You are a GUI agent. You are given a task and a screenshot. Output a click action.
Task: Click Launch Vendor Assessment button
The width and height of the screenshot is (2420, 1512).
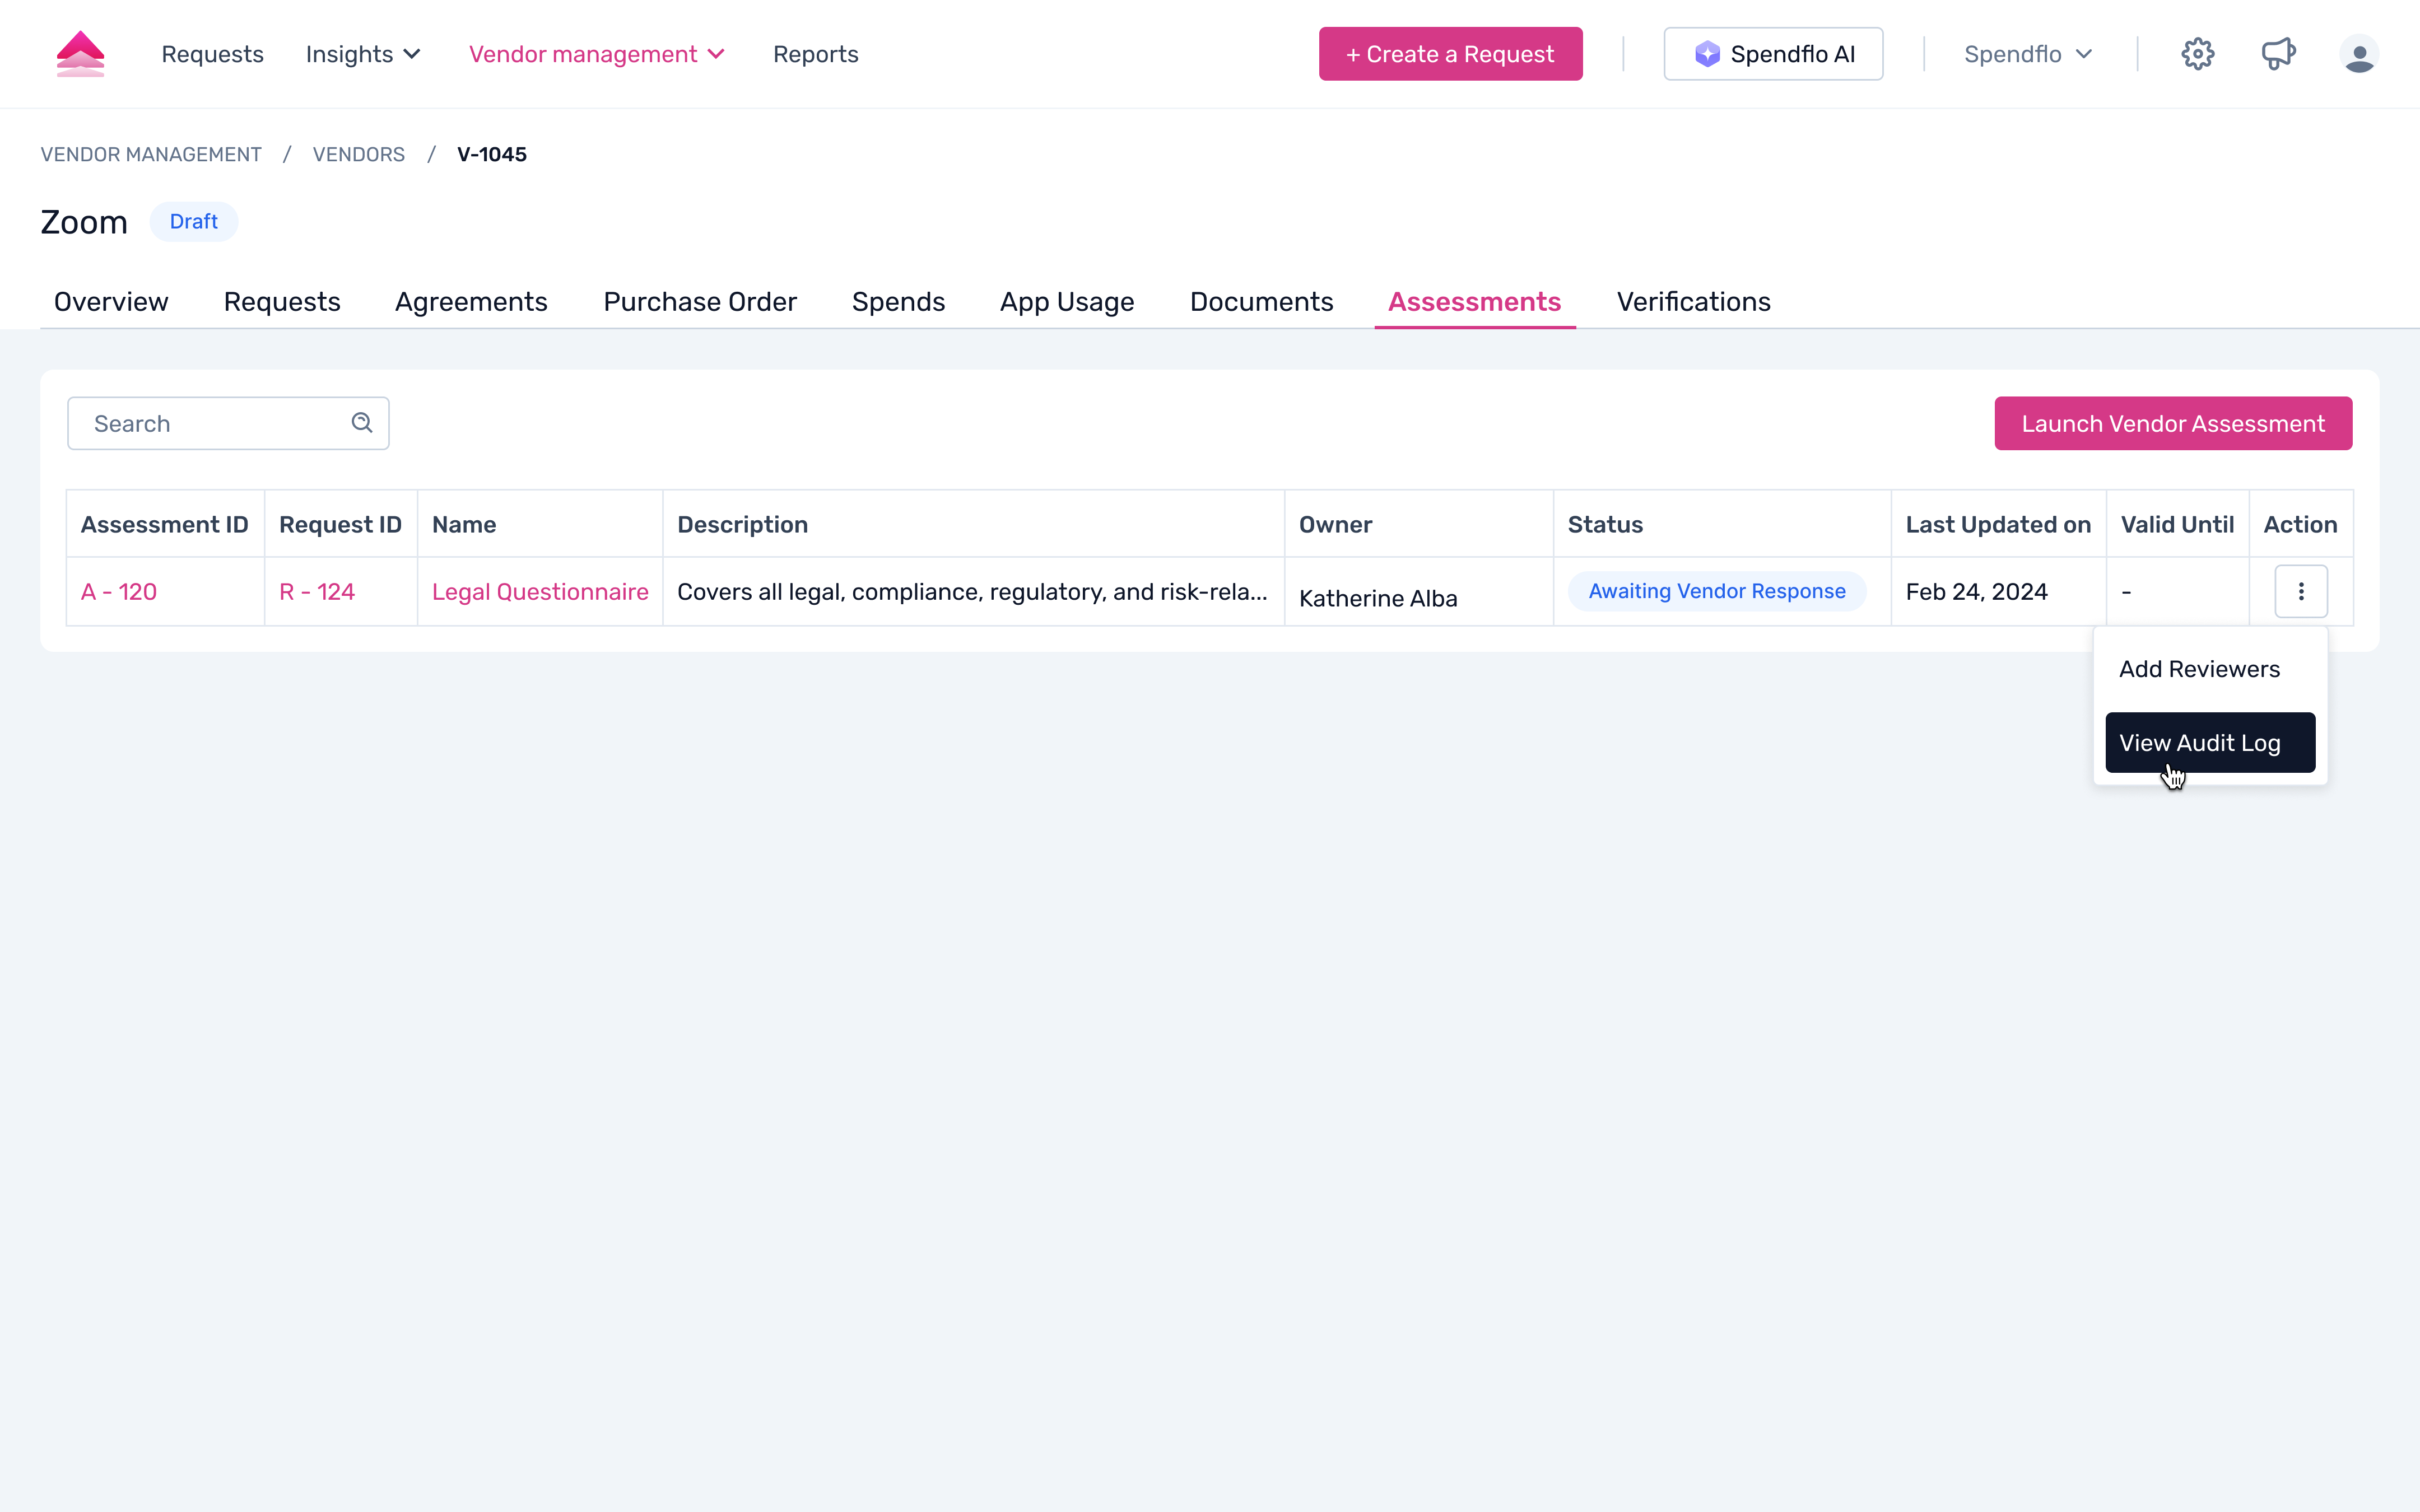coord(2172,424)
